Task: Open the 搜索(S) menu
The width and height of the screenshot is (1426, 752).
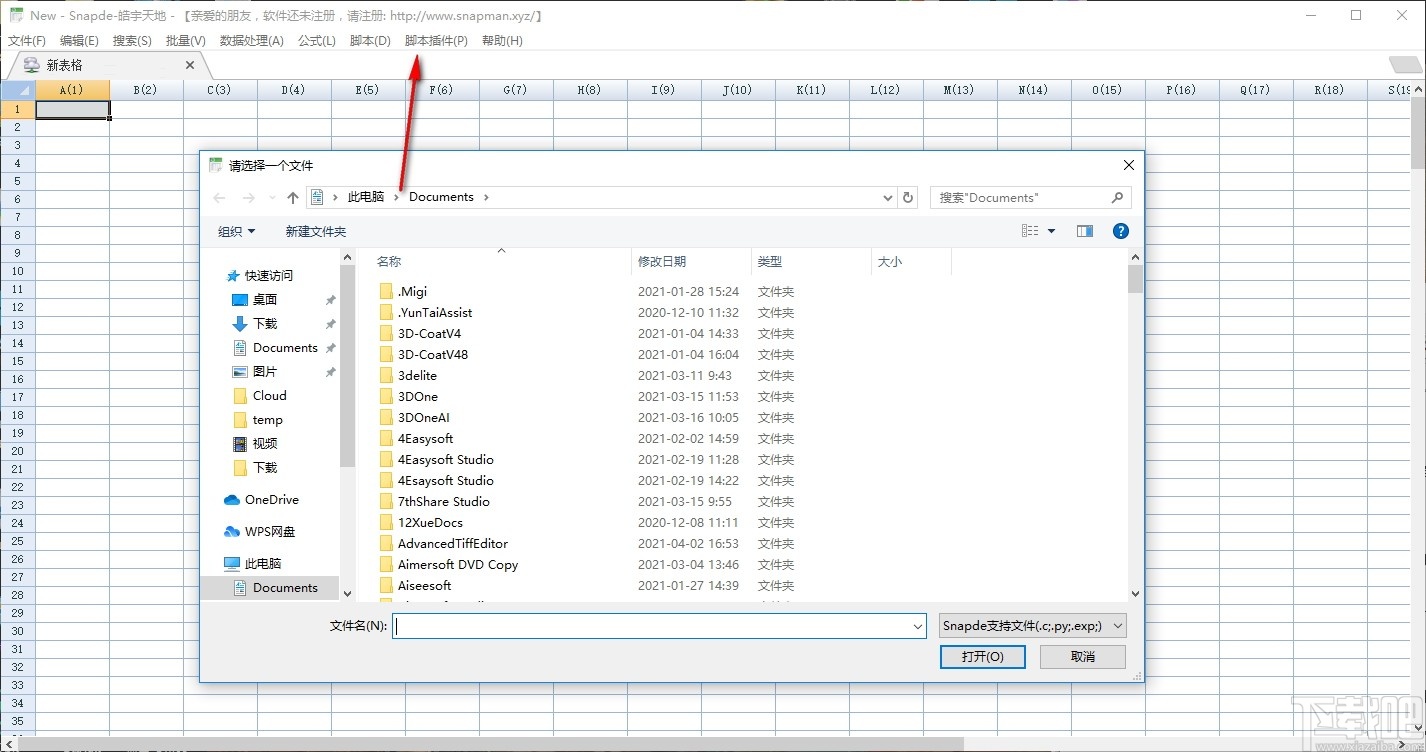Action: 132,41
